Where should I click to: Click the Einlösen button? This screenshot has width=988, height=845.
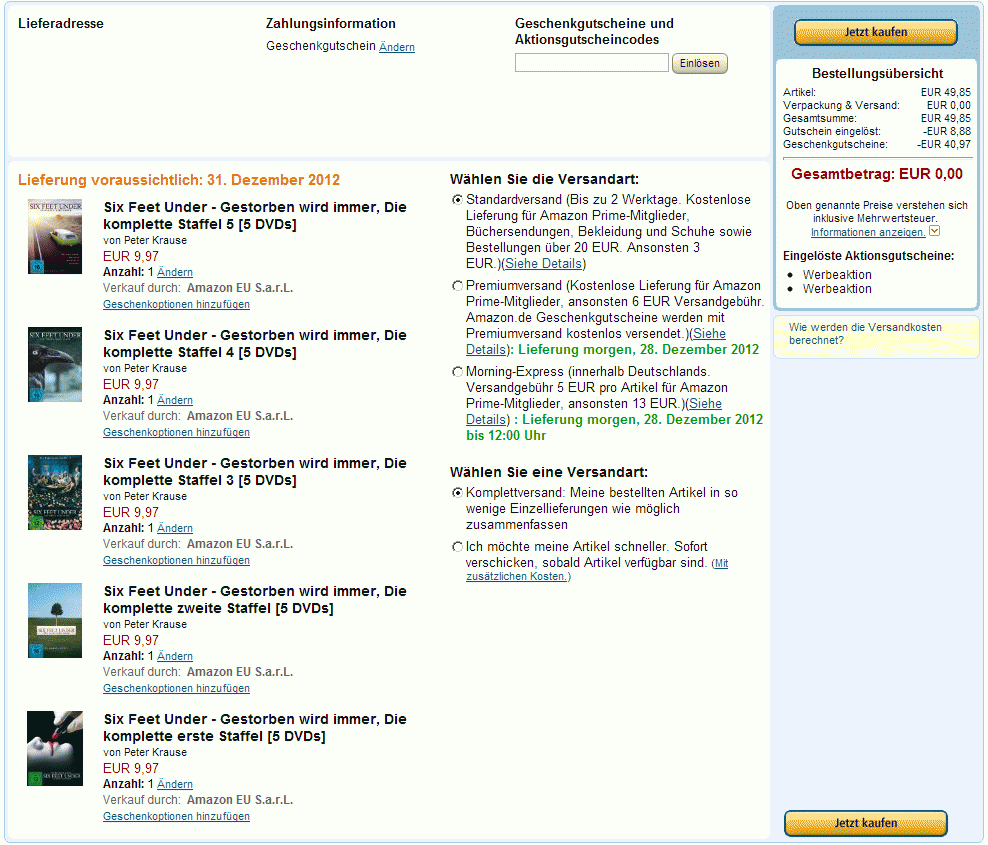pyautogui.click(x=699, y=63)
